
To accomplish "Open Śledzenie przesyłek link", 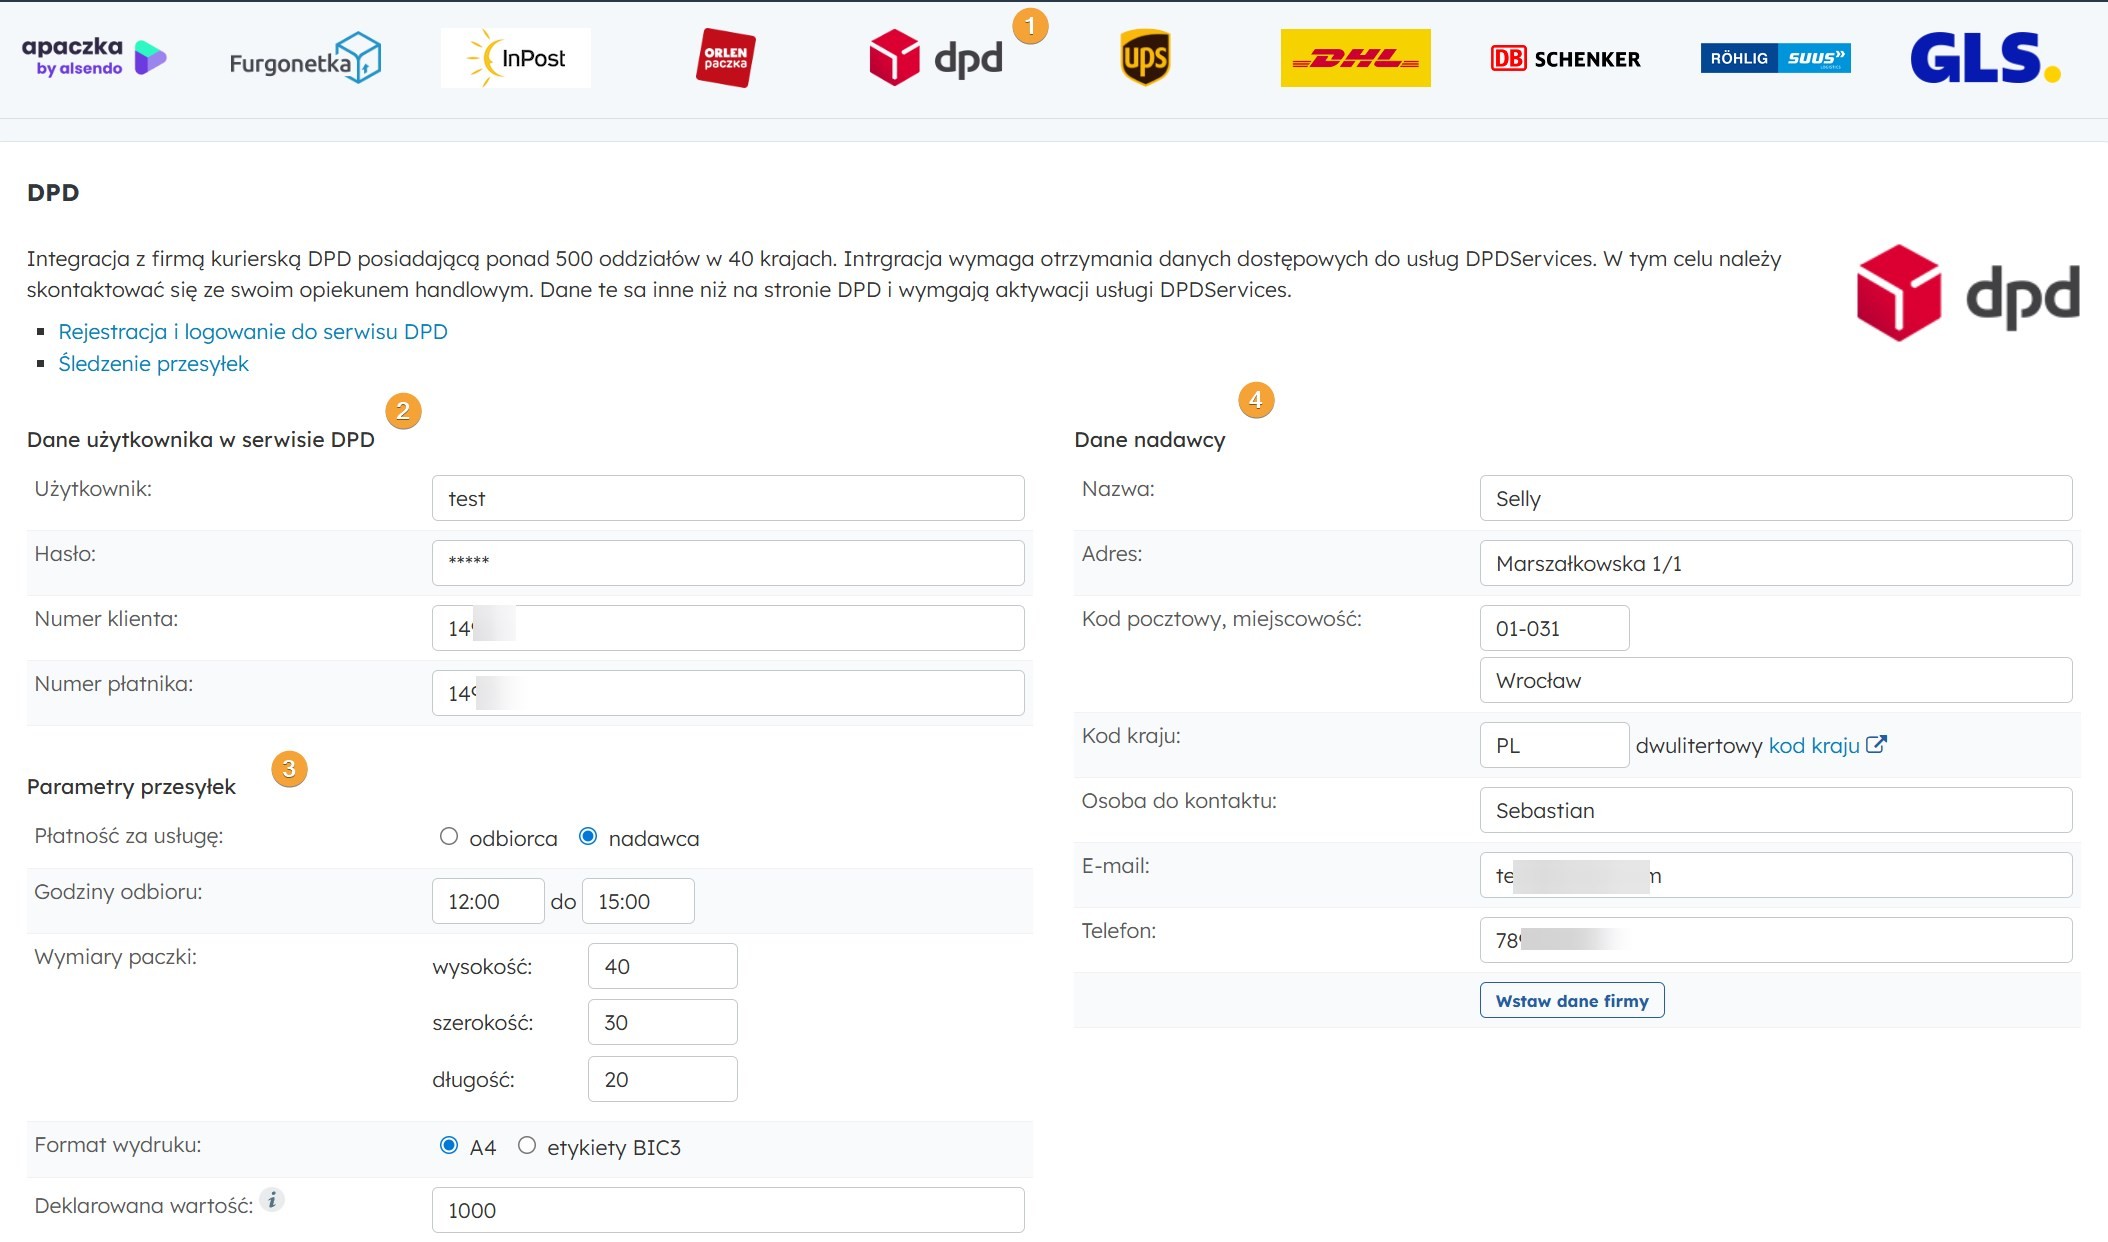I will click(153, 363).
